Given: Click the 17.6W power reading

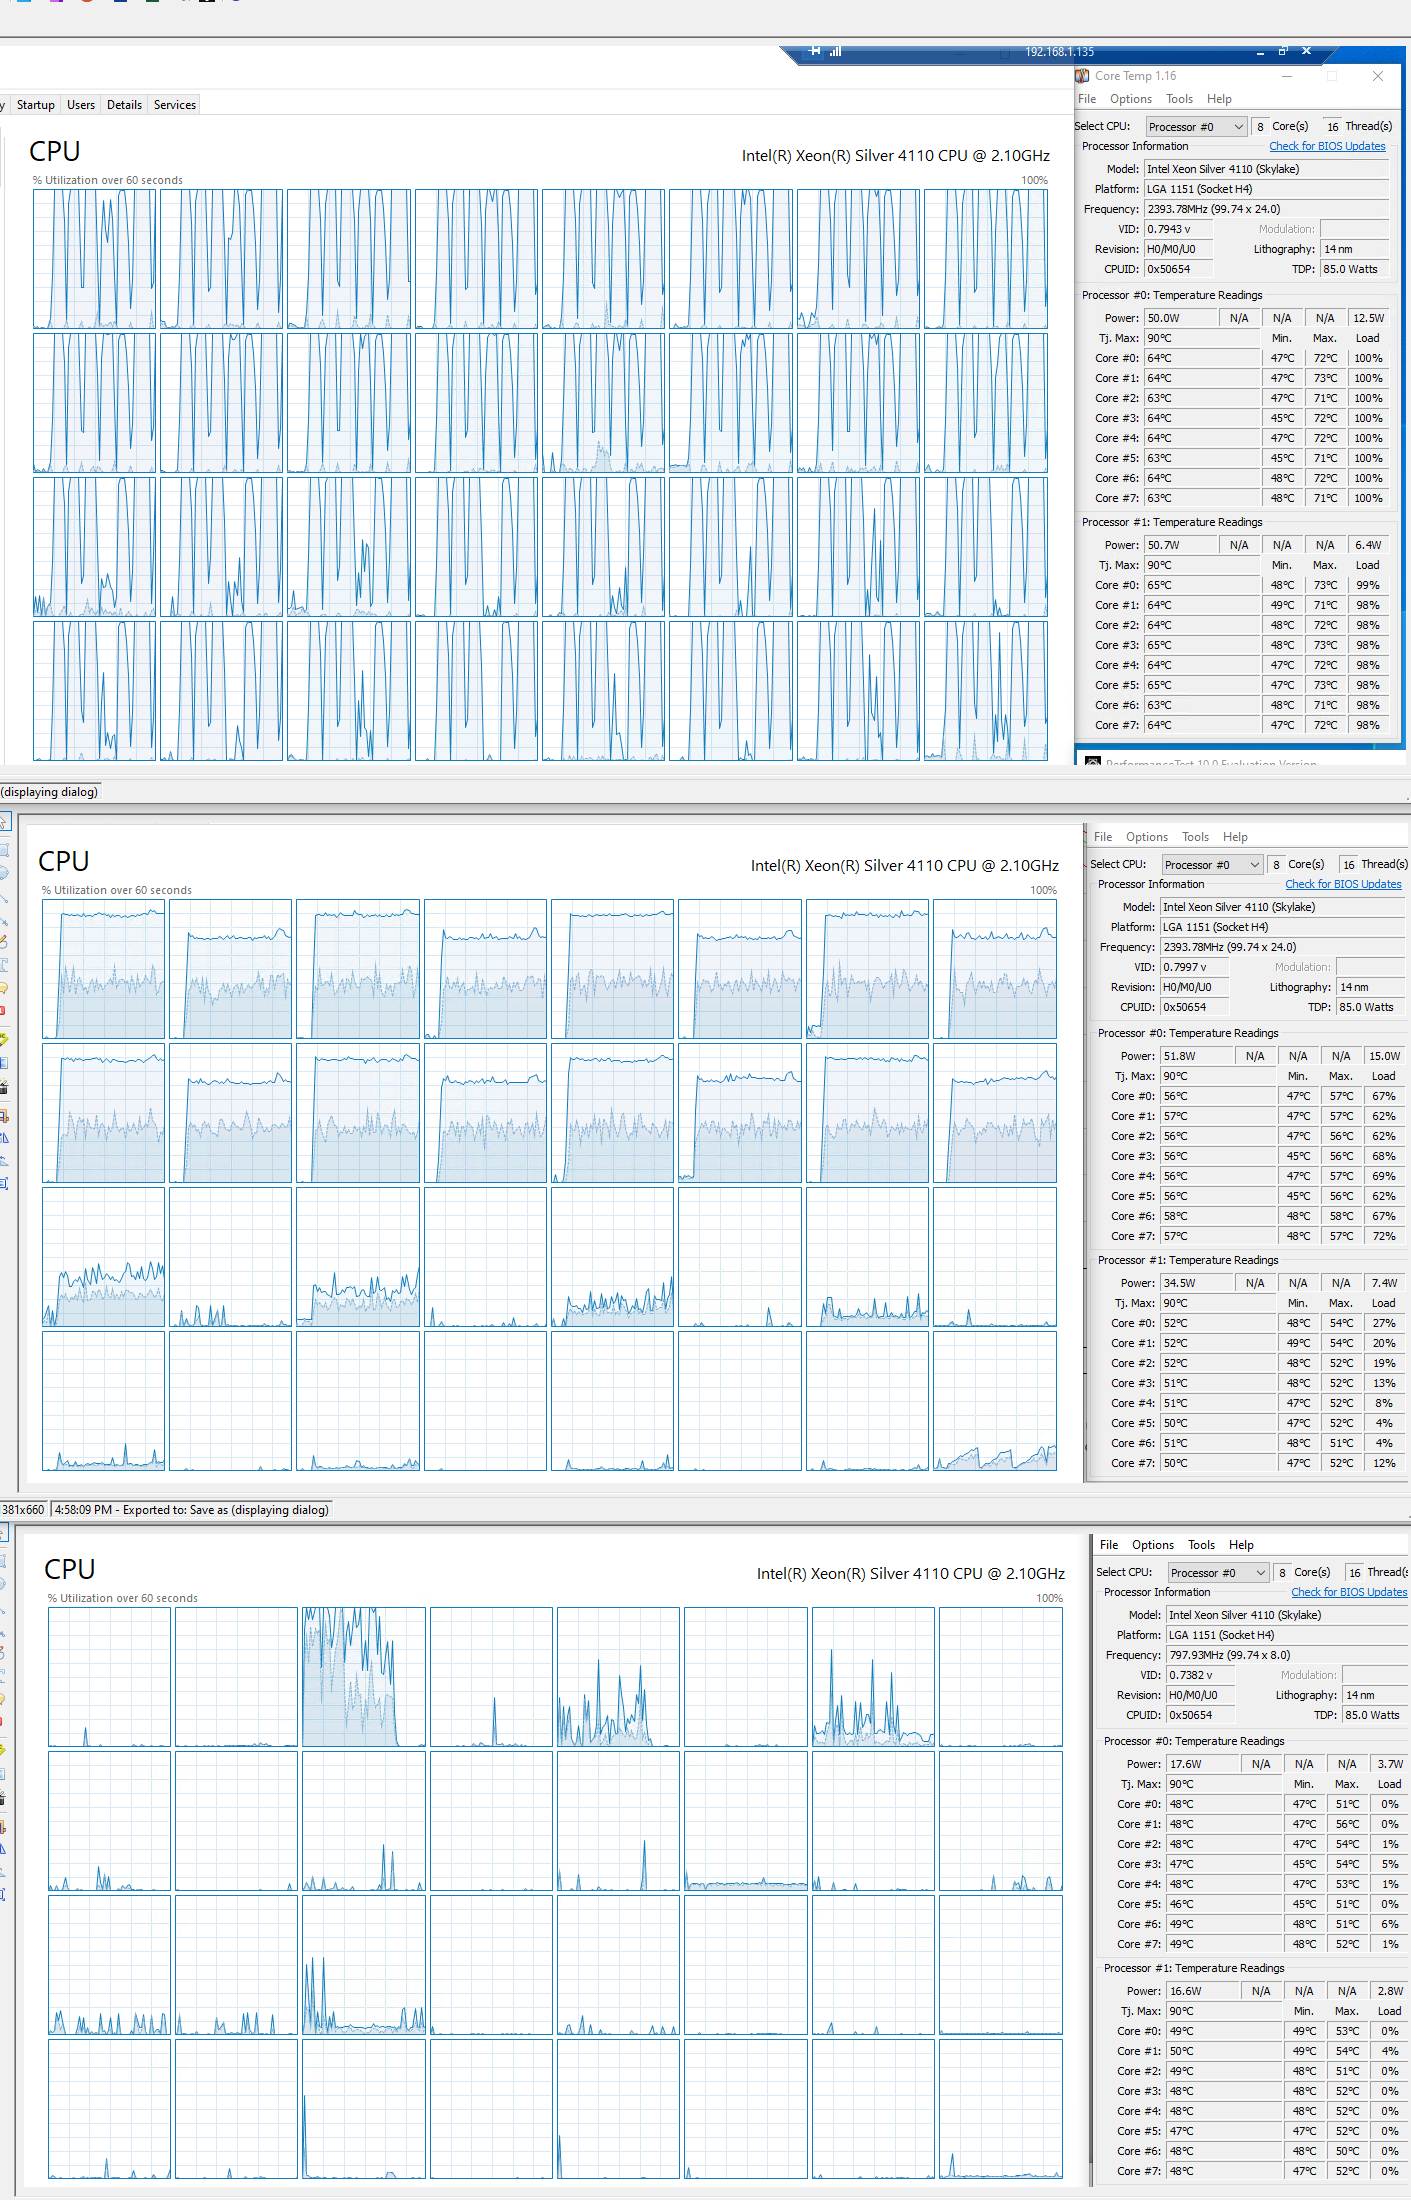Looking at the screenshot, I should [1203, 1764].
